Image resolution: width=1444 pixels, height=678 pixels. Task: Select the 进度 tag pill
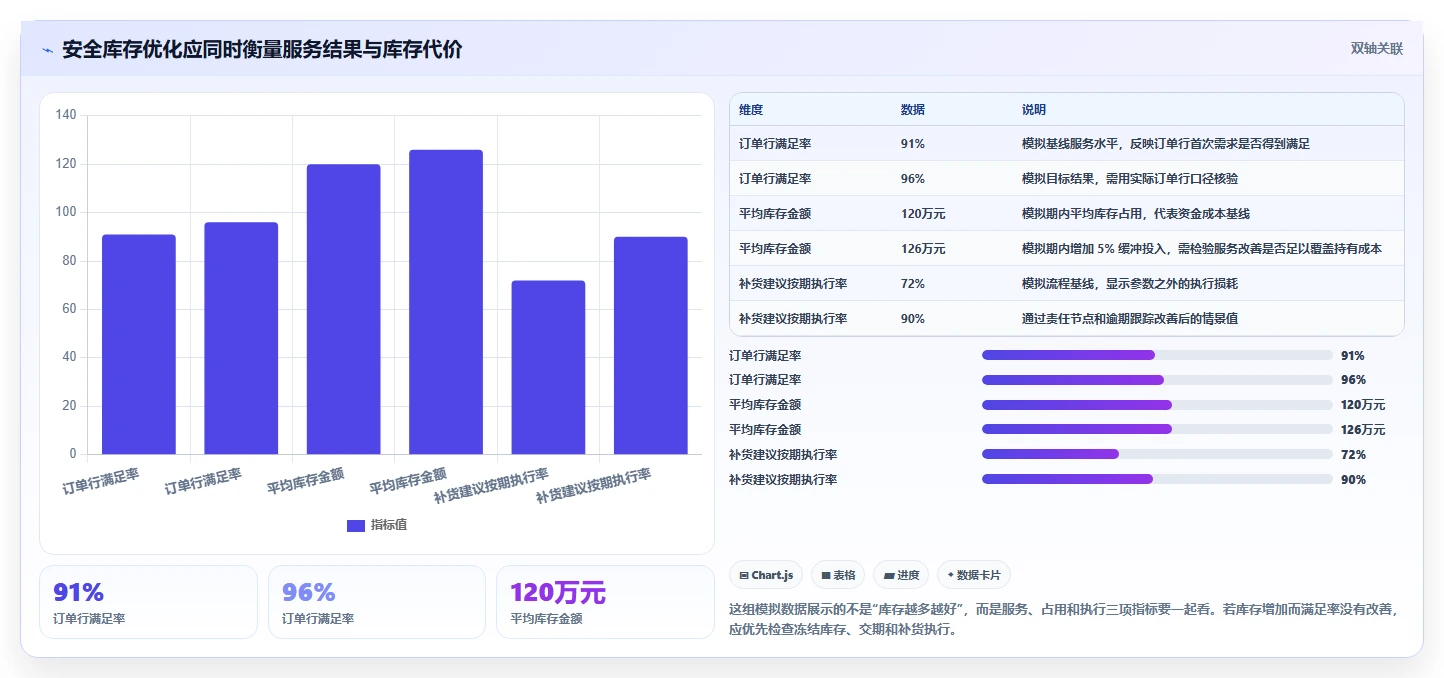901,575
